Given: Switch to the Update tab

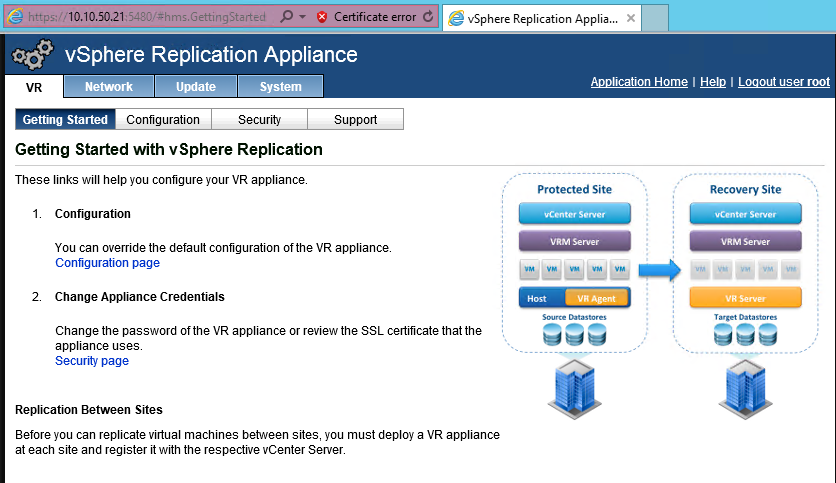Looking at the screenshot, I should click(x=195, y=87).
